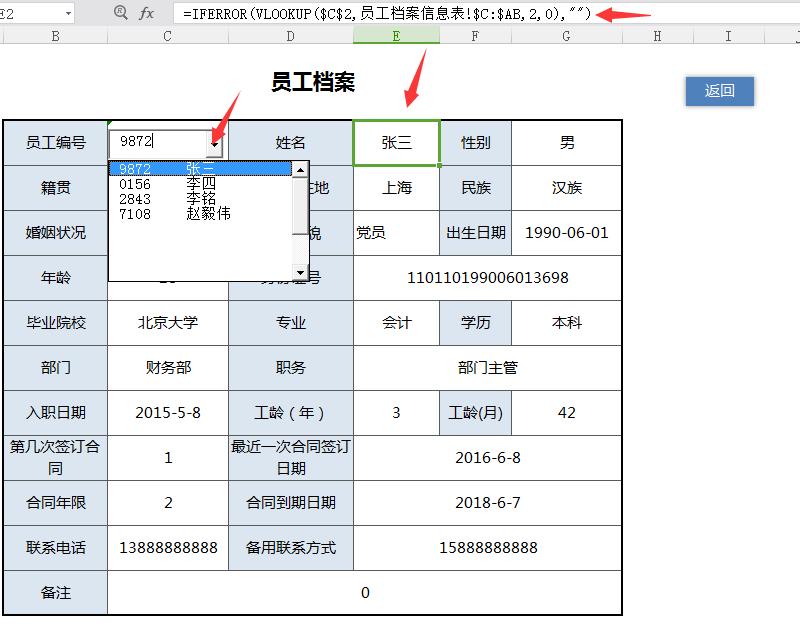Open the employee ID combo box dropdown arrow
The height and width of the screenshot is (624, 800).
[216, 143]
